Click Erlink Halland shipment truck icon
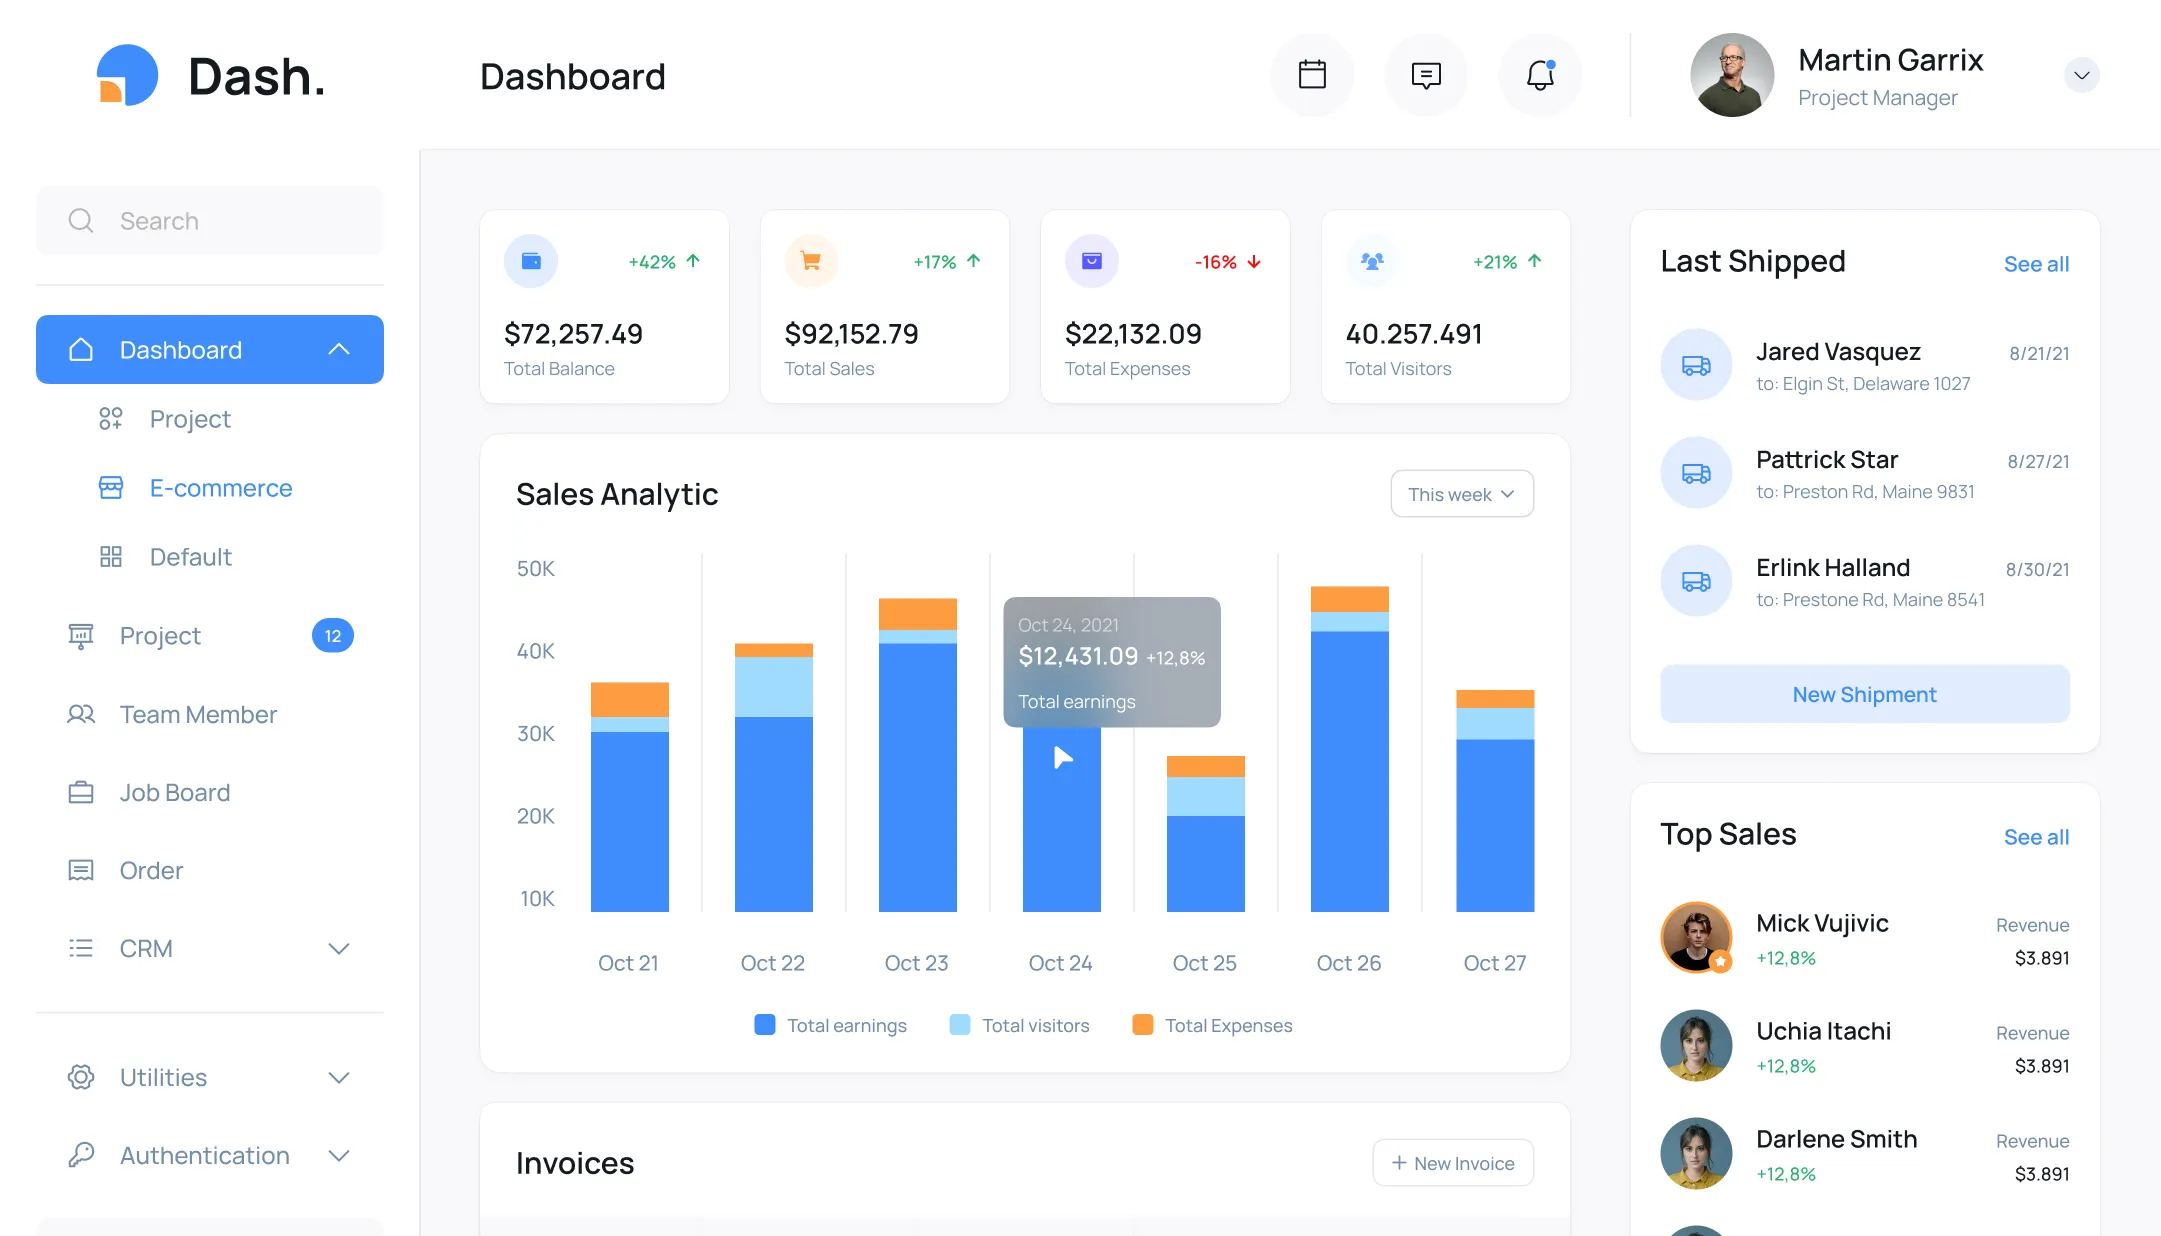Image resolution: width=2161 pixels, height=1236 pixels. tap(1696, 581)
